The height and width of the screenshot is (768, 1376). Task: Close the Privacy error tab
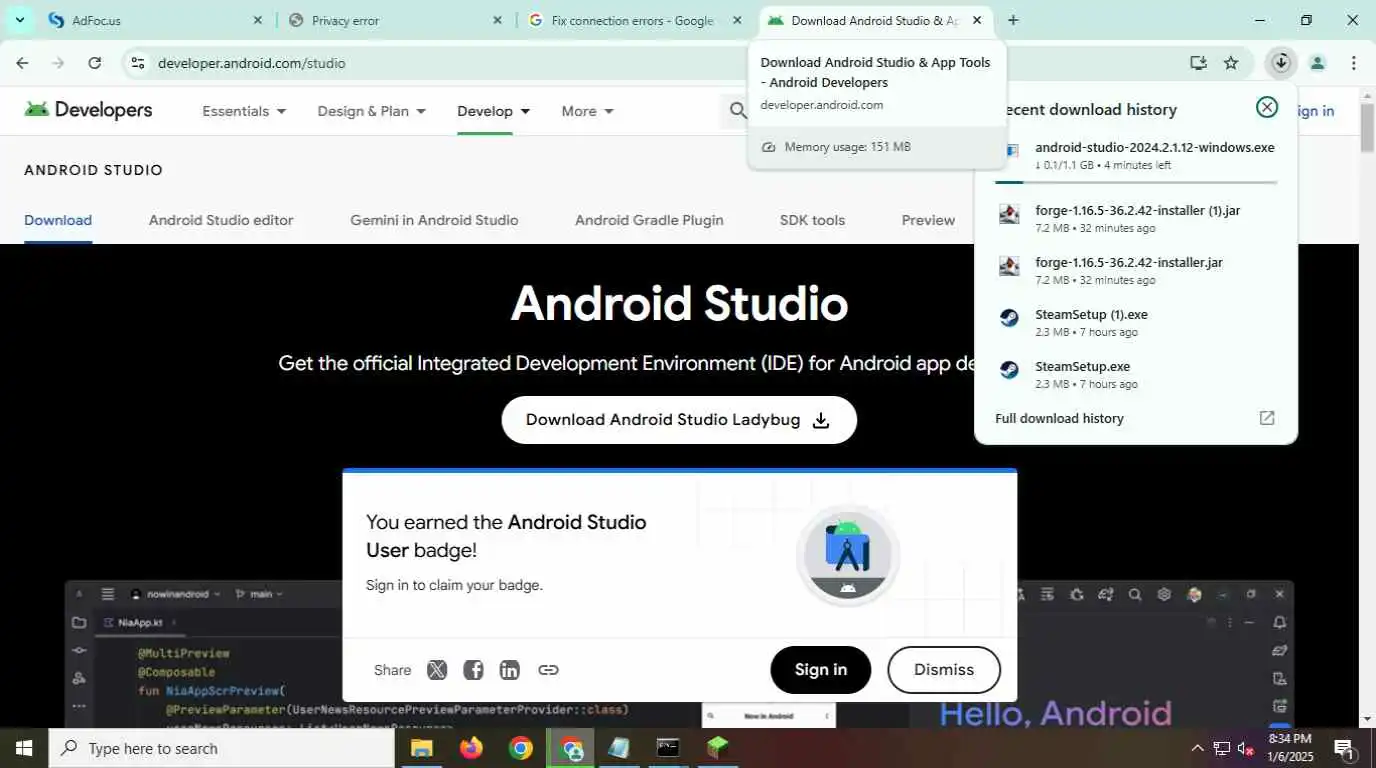click(497, 20)
